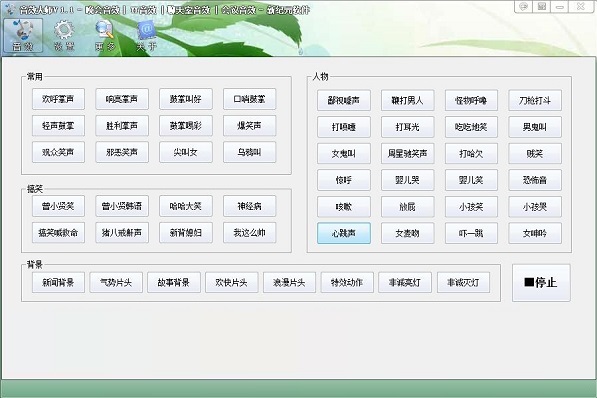Play the 尖叫女 female scream sound
Viewport: 597px width, 398px height.
pyautogui.click(x=186, y=152)
